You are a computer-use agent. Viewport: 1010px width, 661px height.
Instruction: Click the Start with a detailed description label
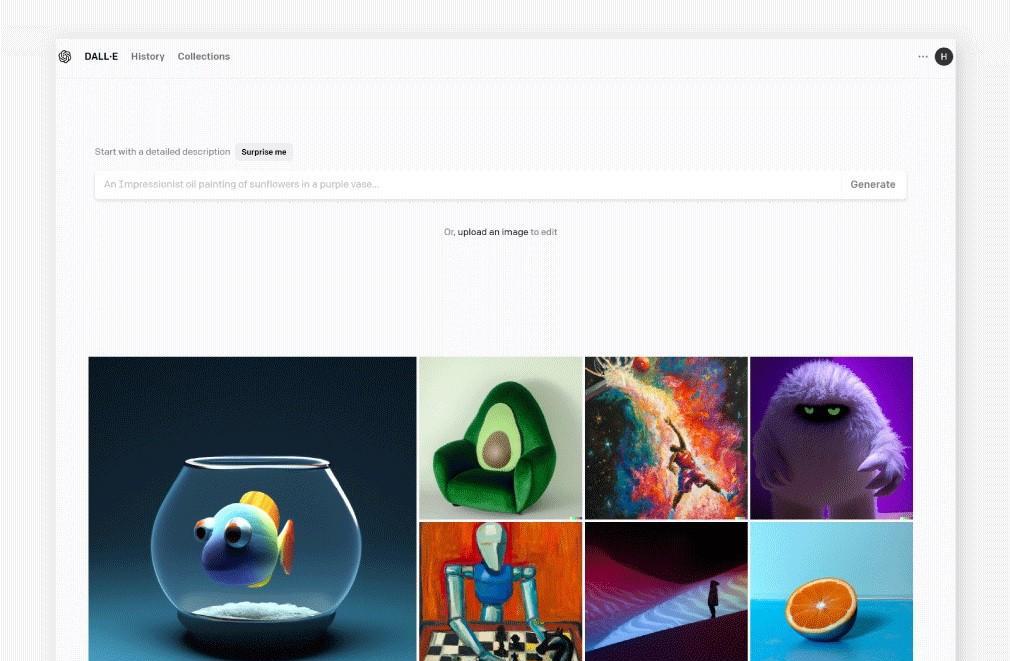pos(162,152)
